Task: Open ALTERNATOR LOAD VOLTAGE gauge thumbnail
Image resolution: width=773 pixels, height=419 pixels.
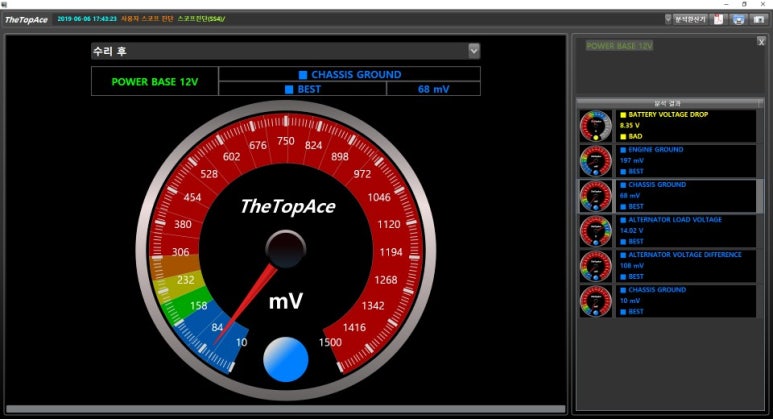Action: click(x=596, y=231)
